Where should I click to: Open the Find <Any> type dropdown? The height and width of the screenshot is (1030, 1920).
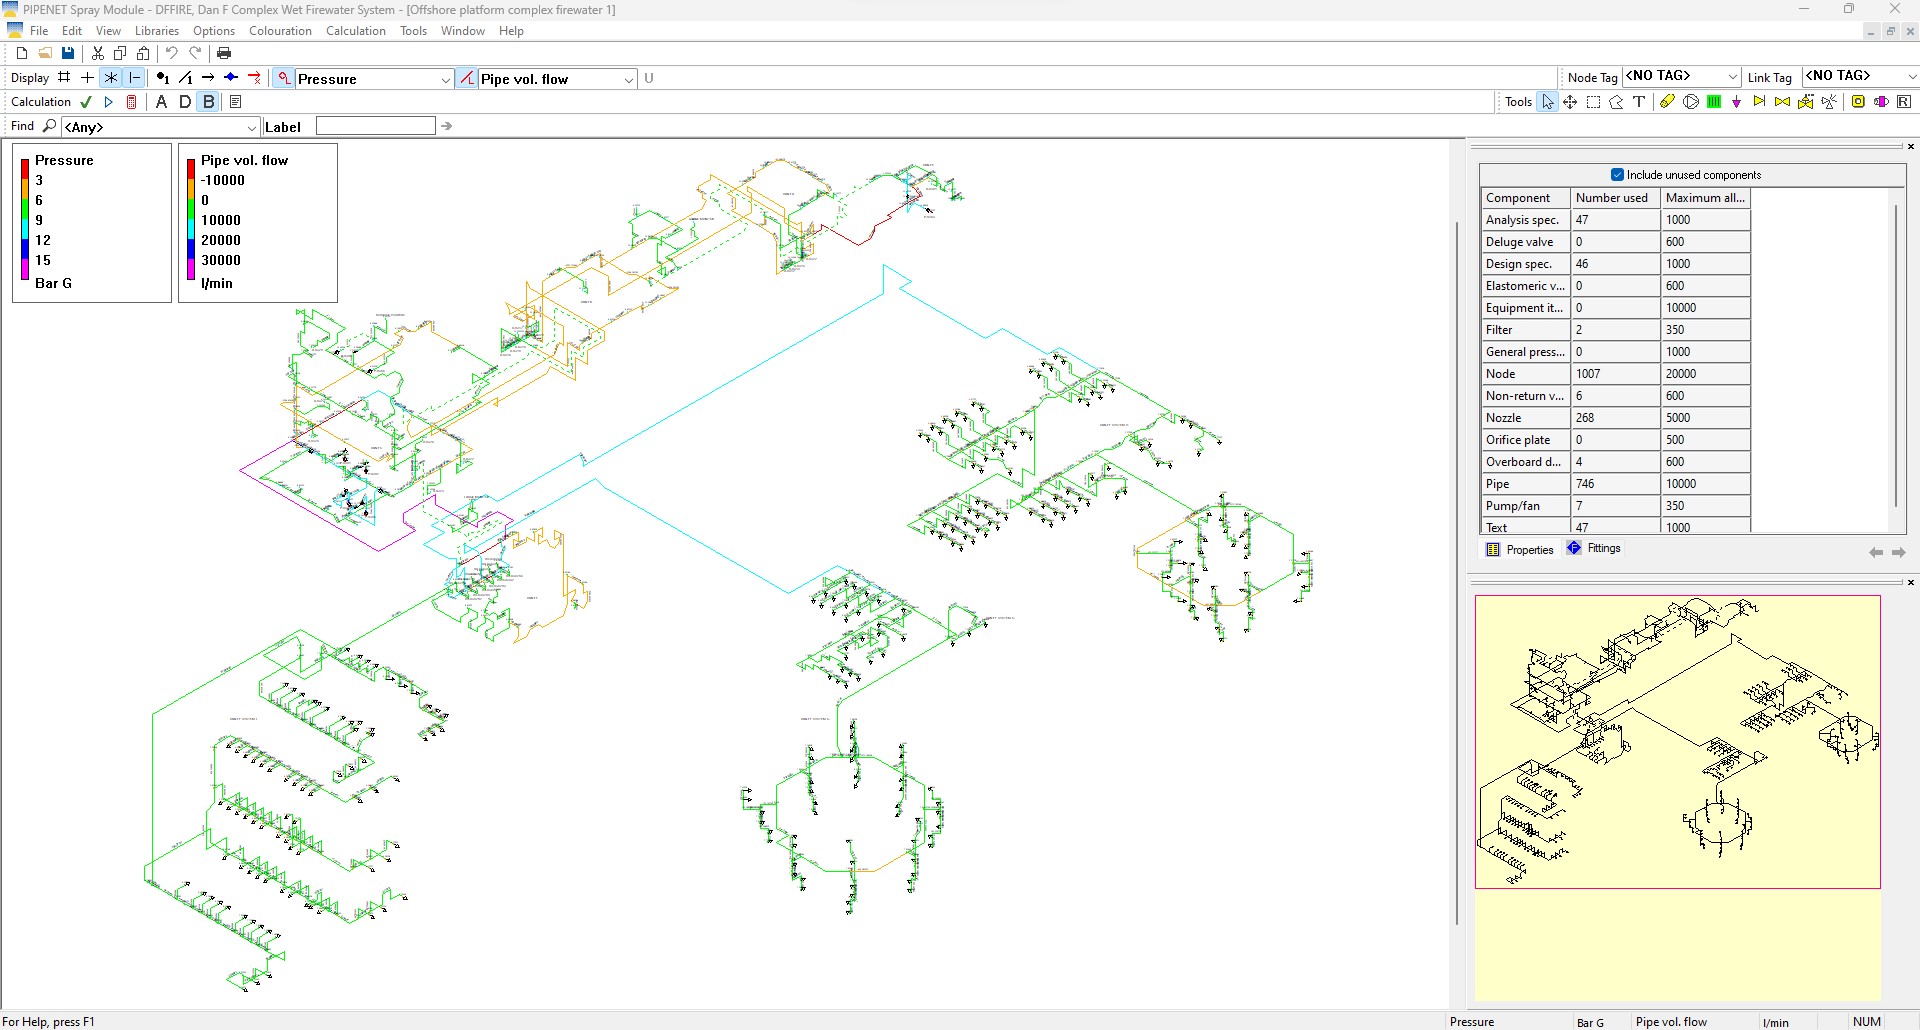point(252,127)
